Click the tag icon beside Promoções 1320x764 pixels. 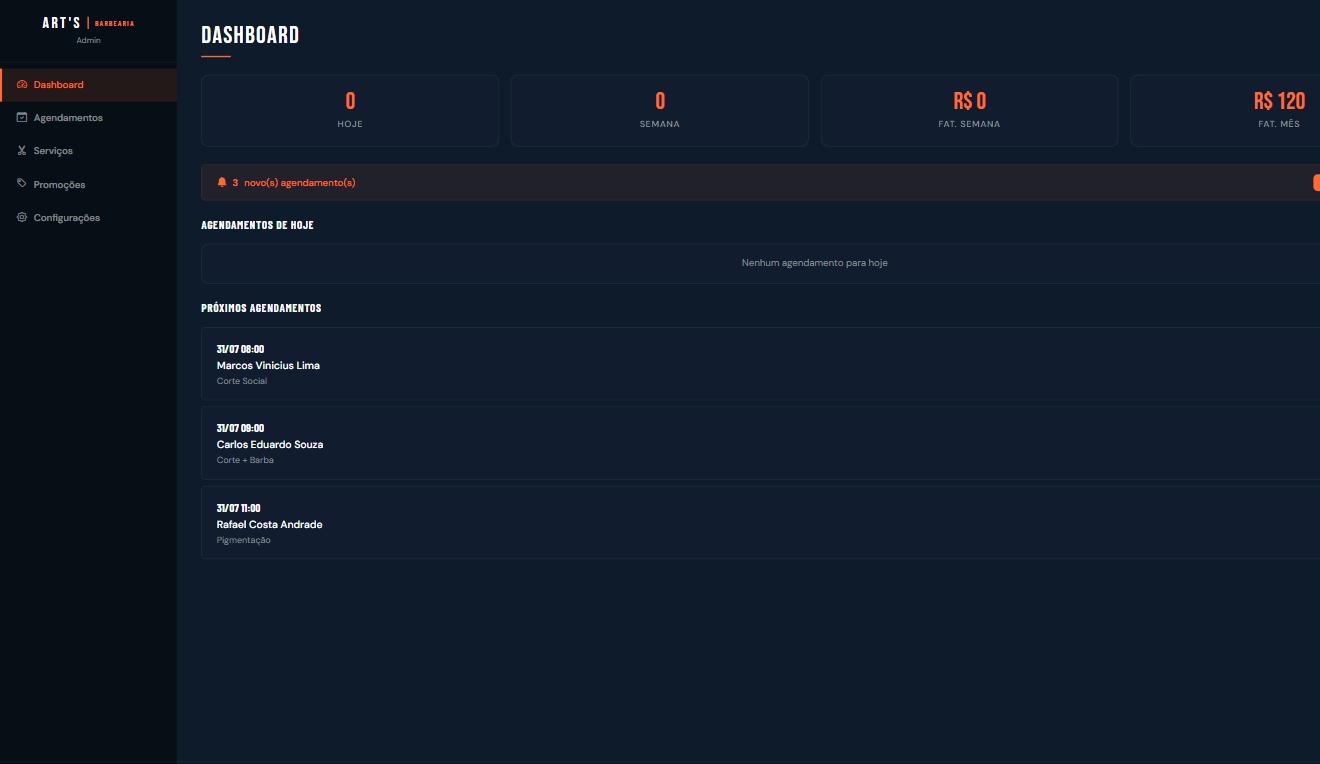[x=22, y=184]
